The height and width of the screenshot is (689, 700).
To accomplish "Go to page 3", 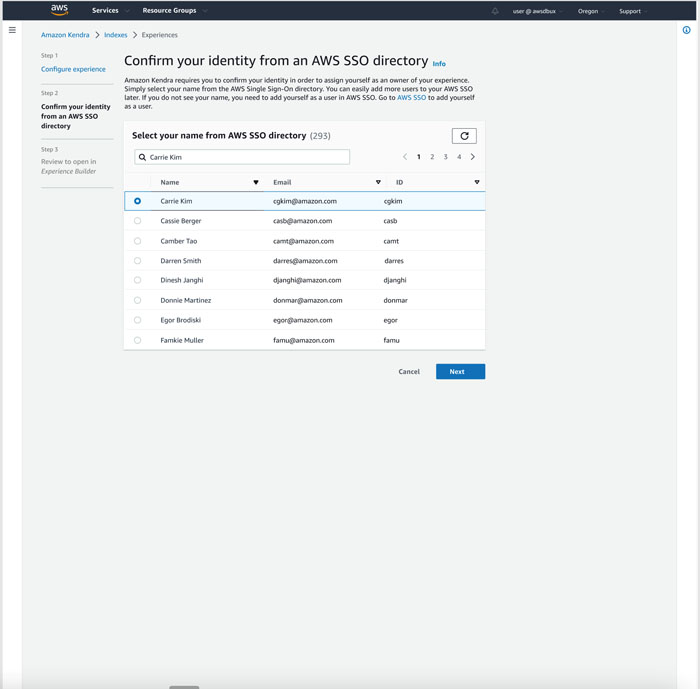I will 446,157.
